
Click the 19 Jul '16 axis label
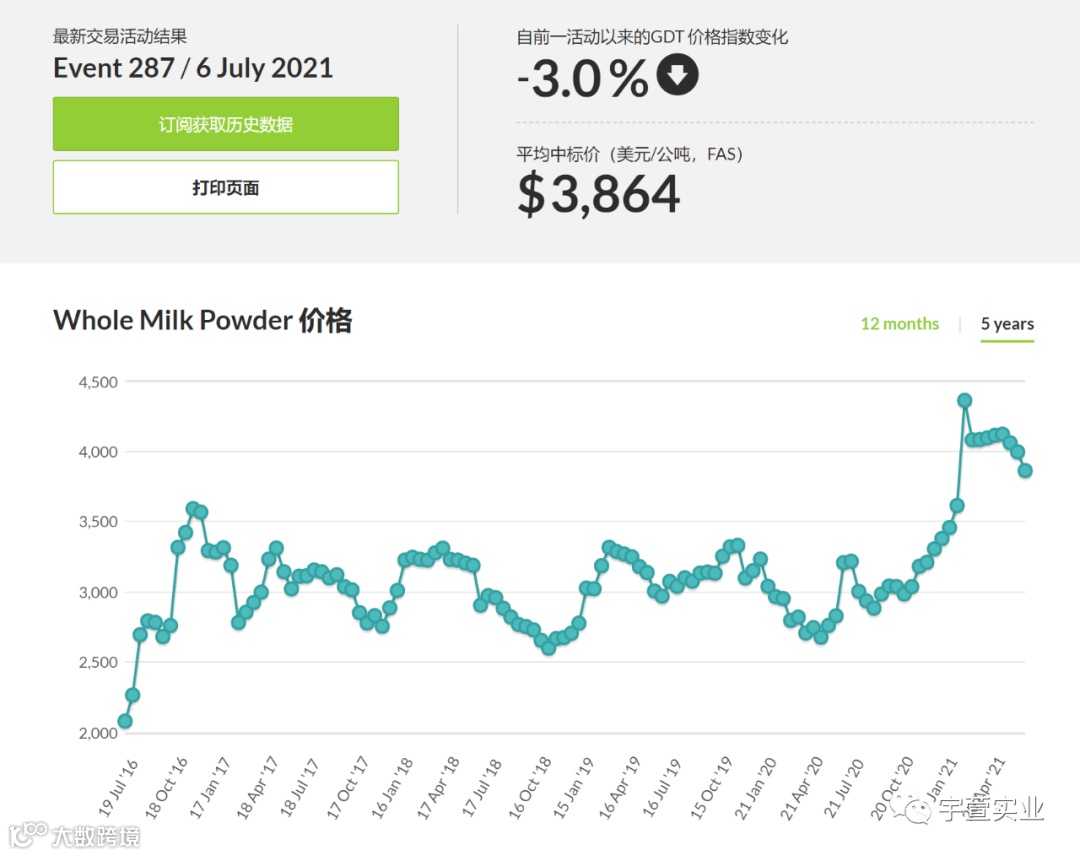point(118,789)
